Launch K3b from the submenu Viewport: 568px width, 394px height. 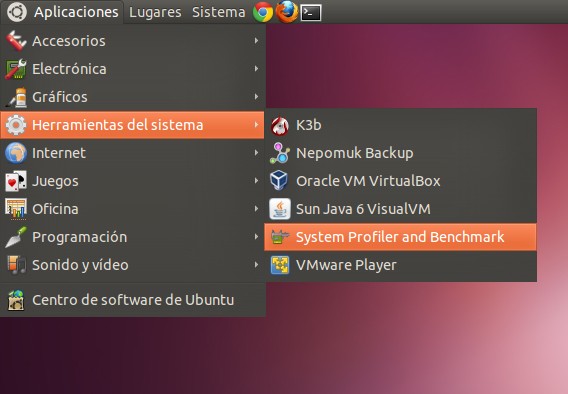[400, 125]
